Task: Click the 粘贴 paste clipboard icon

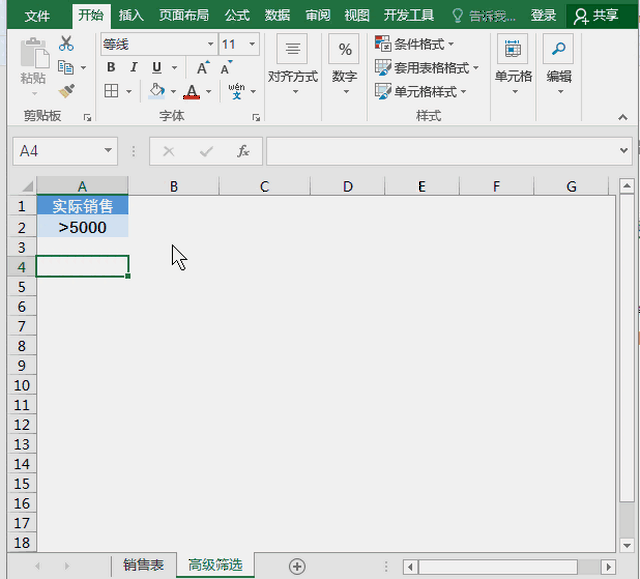Action: [x=34, y=53]
